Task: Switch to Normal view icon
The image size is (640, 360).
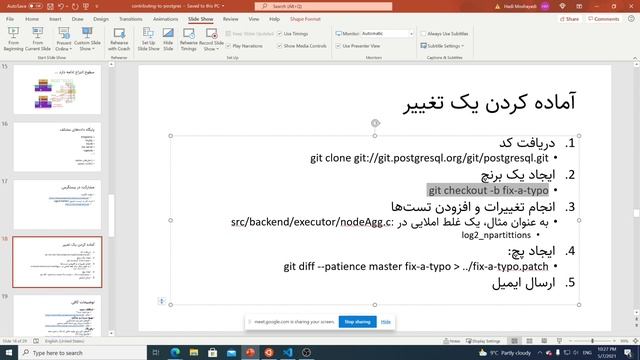Action: click(514, 341)
